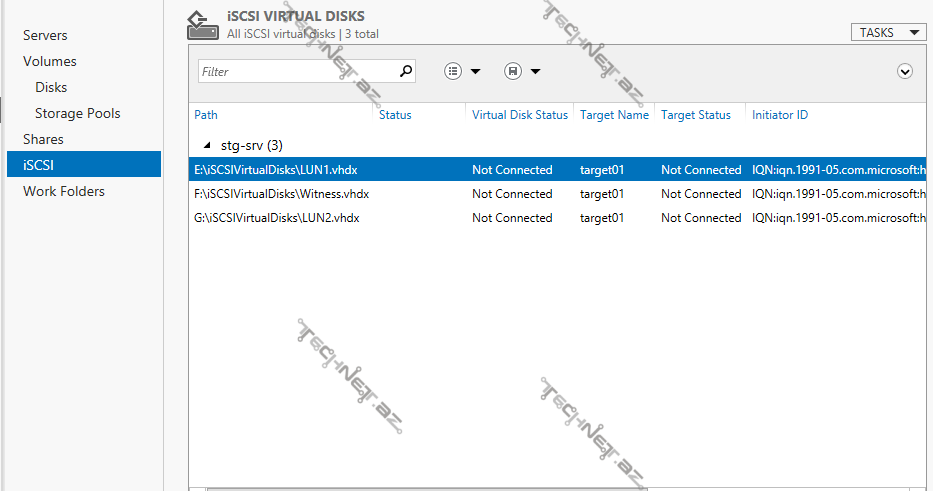Viewport: 933px width, 491px height.
Task: Select Disks under Volumes
Action: 51,87
